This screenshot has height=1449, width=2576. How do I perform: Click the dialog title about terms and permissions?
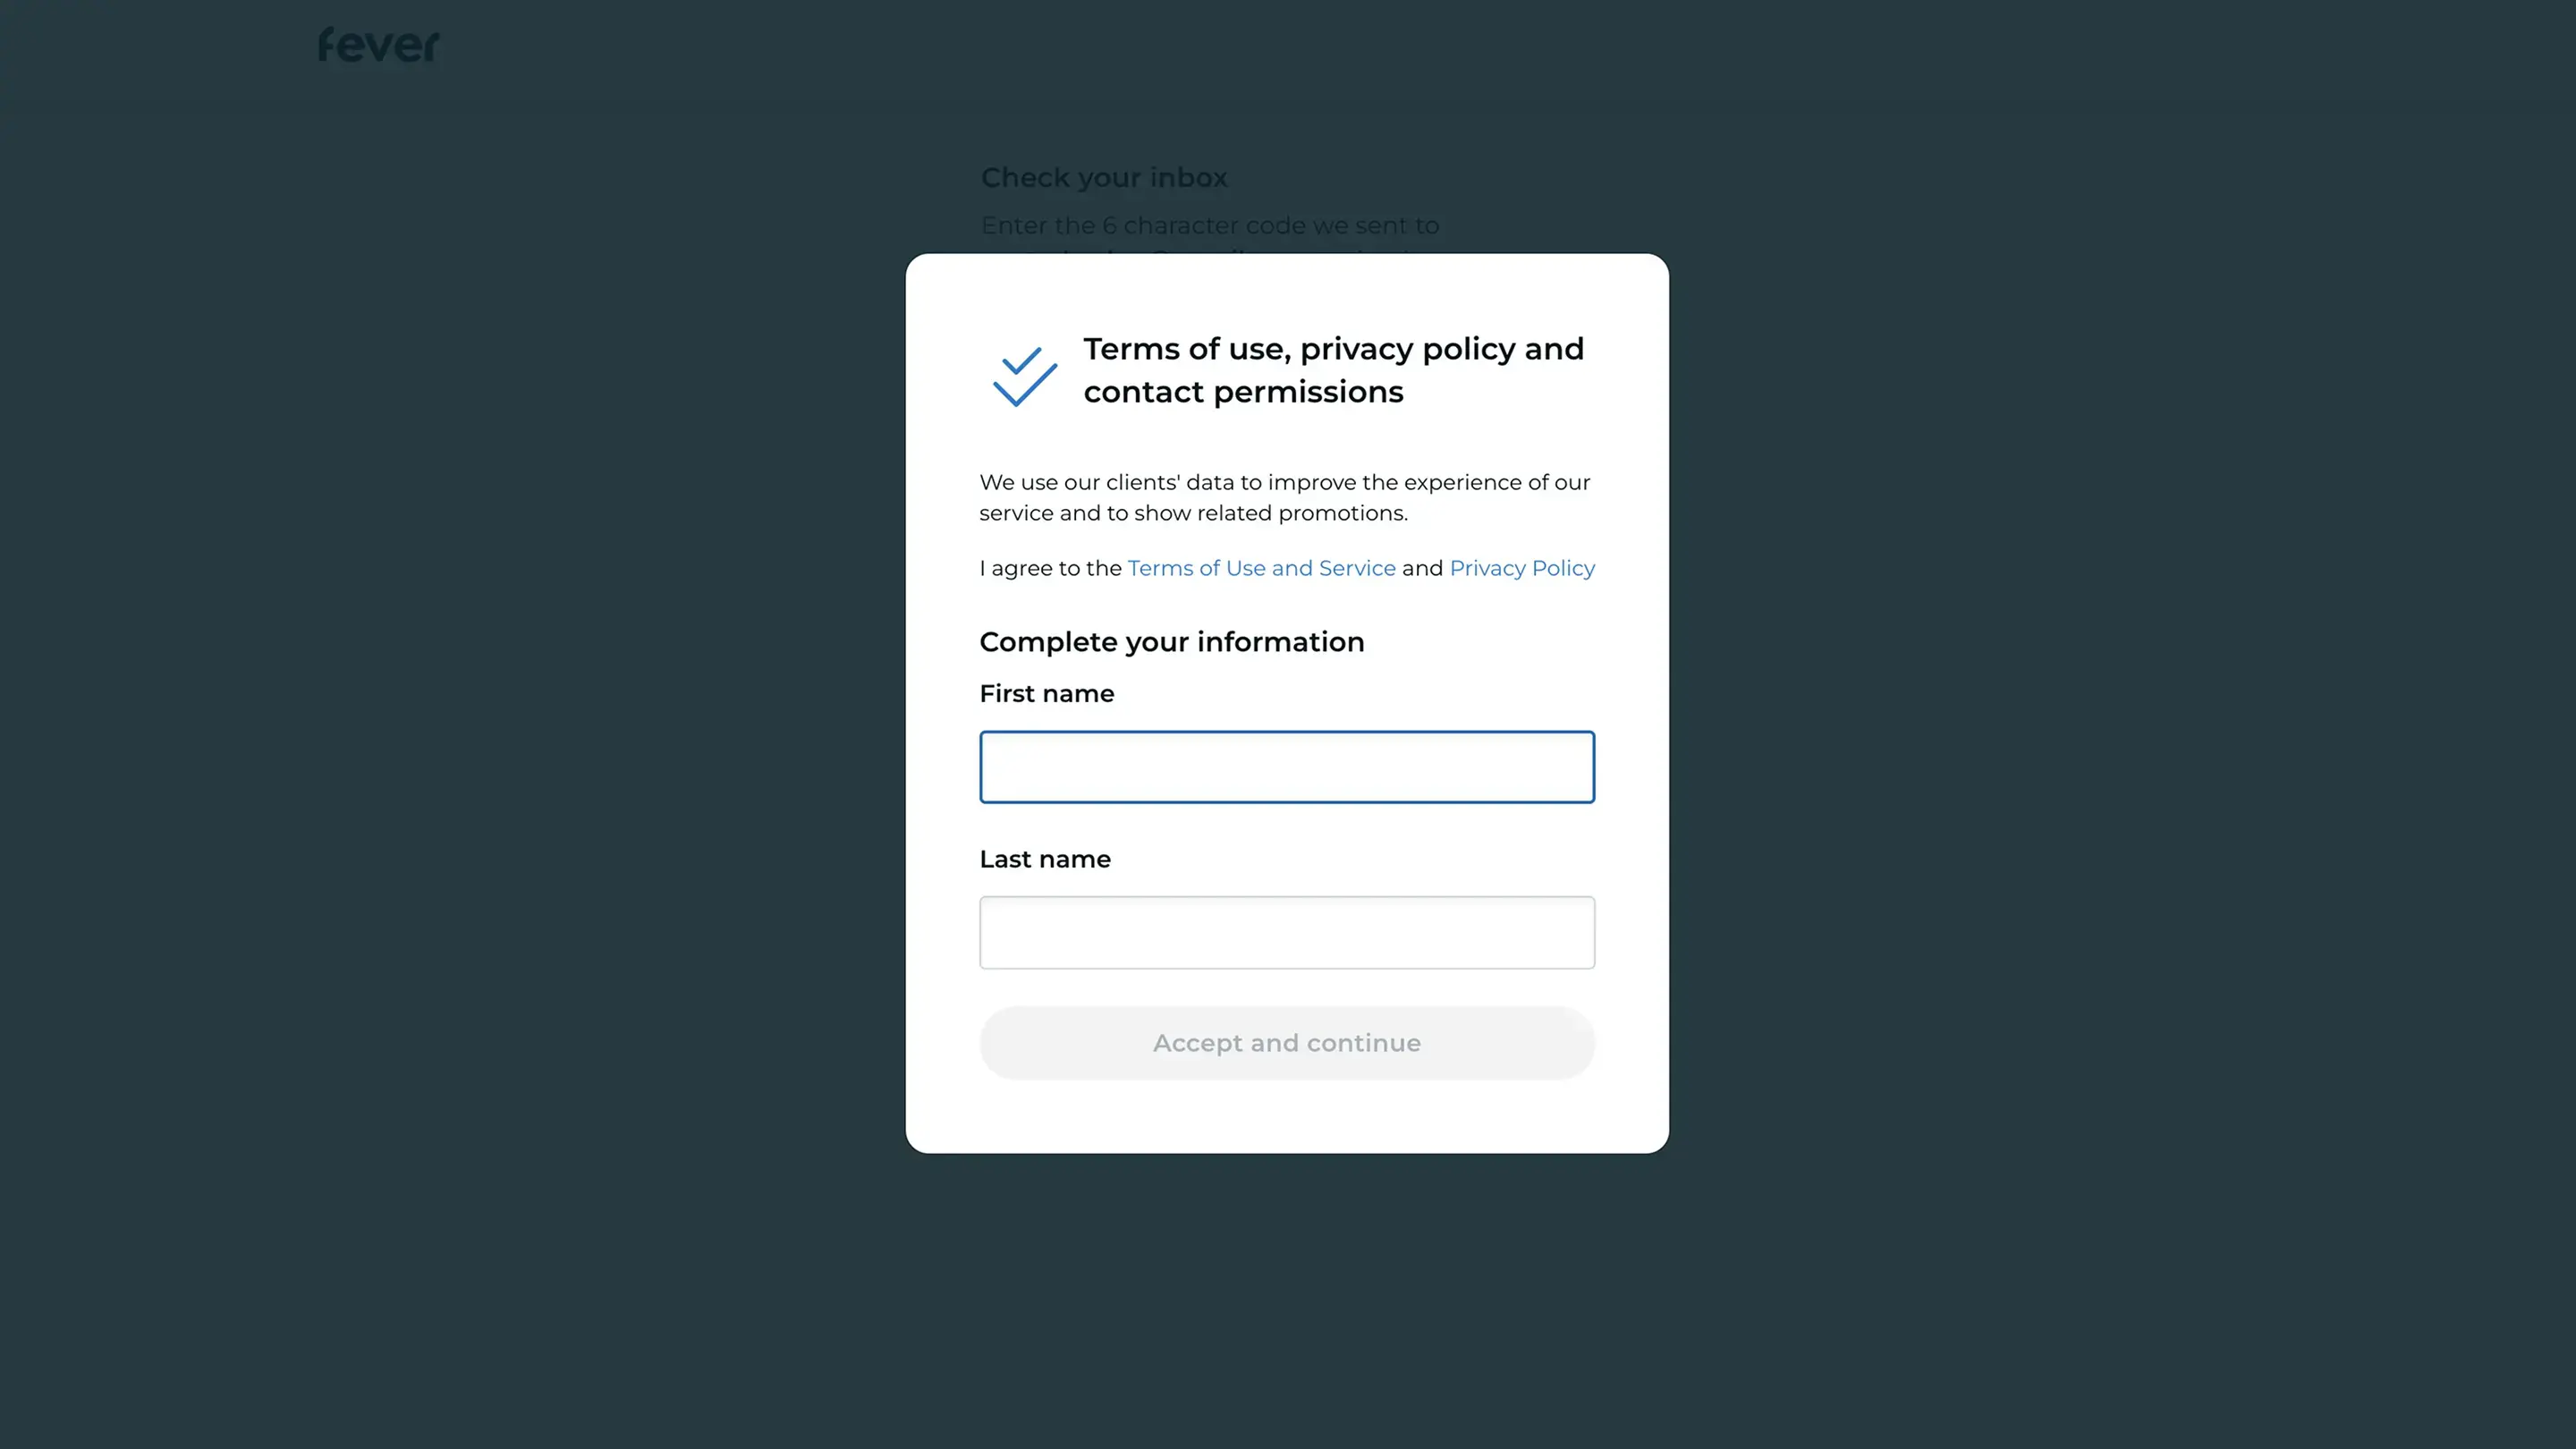(1333, 350)
